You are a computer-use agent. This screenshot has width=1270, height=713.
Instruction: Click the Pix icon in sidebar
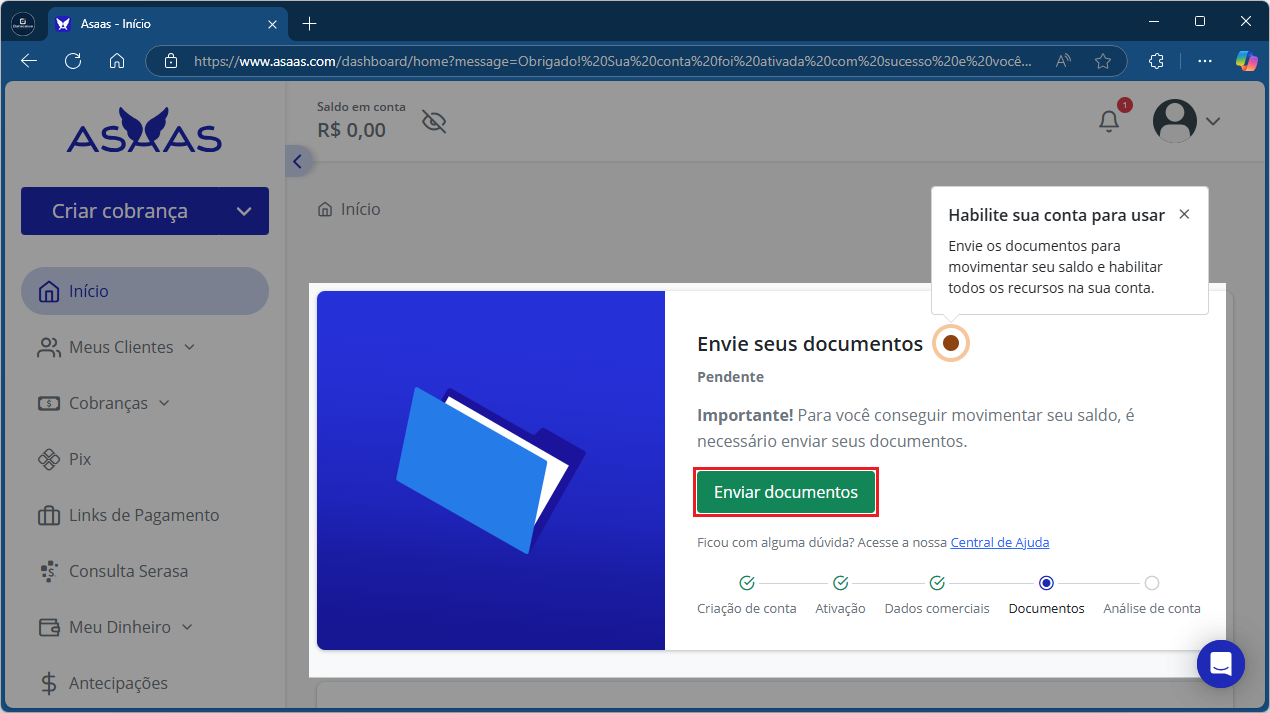(x=49, y=459)
